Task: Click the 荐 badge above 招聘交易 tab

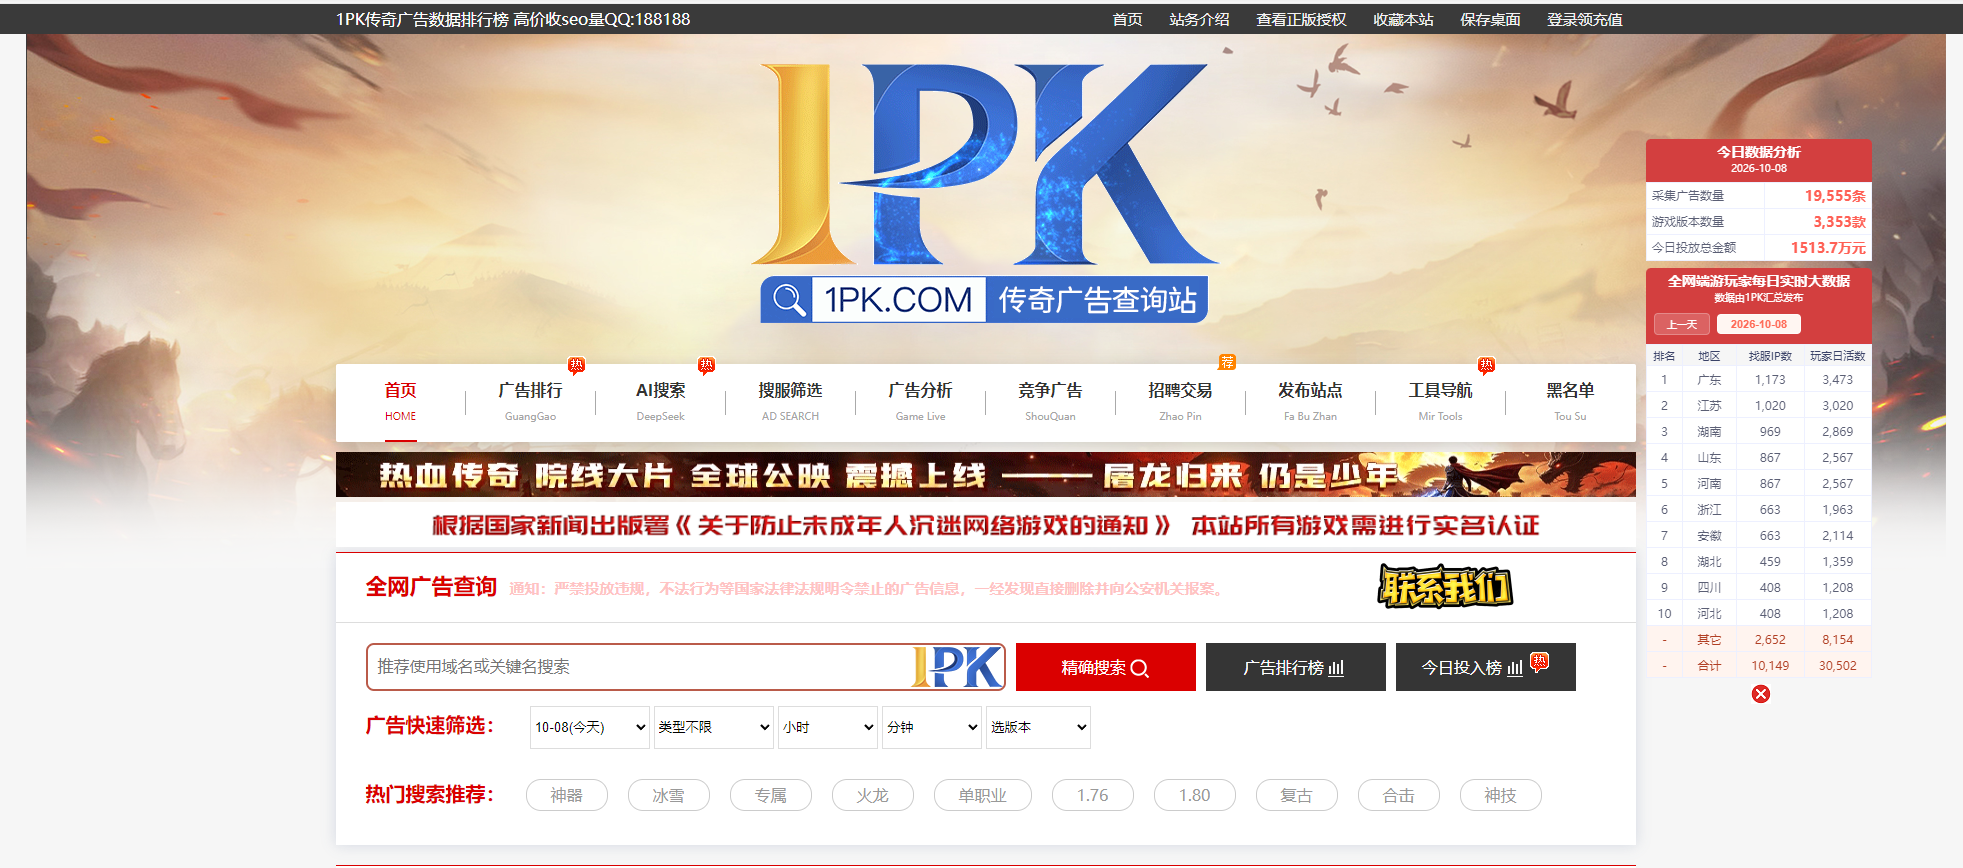Action: [x=1227, y=362]
